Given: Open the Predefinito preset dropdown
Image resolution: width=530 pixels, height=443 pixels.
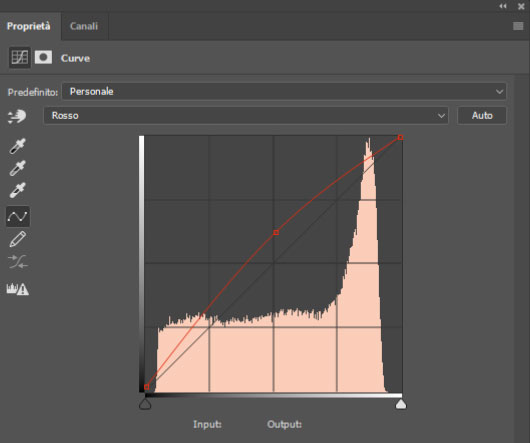Looking at the screenshot, I should coord(284,92).
